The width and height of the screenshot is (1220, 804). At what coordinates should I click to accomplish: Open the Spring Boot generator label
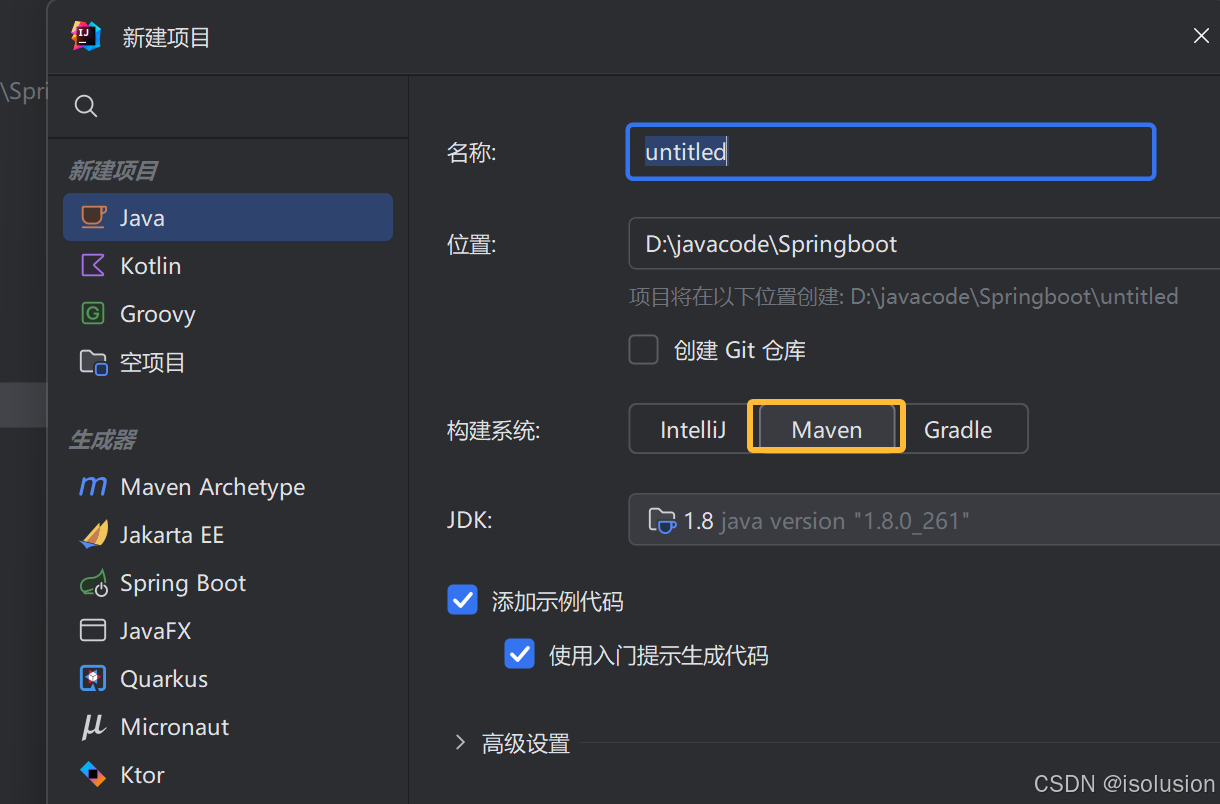(x=183, y=583)
